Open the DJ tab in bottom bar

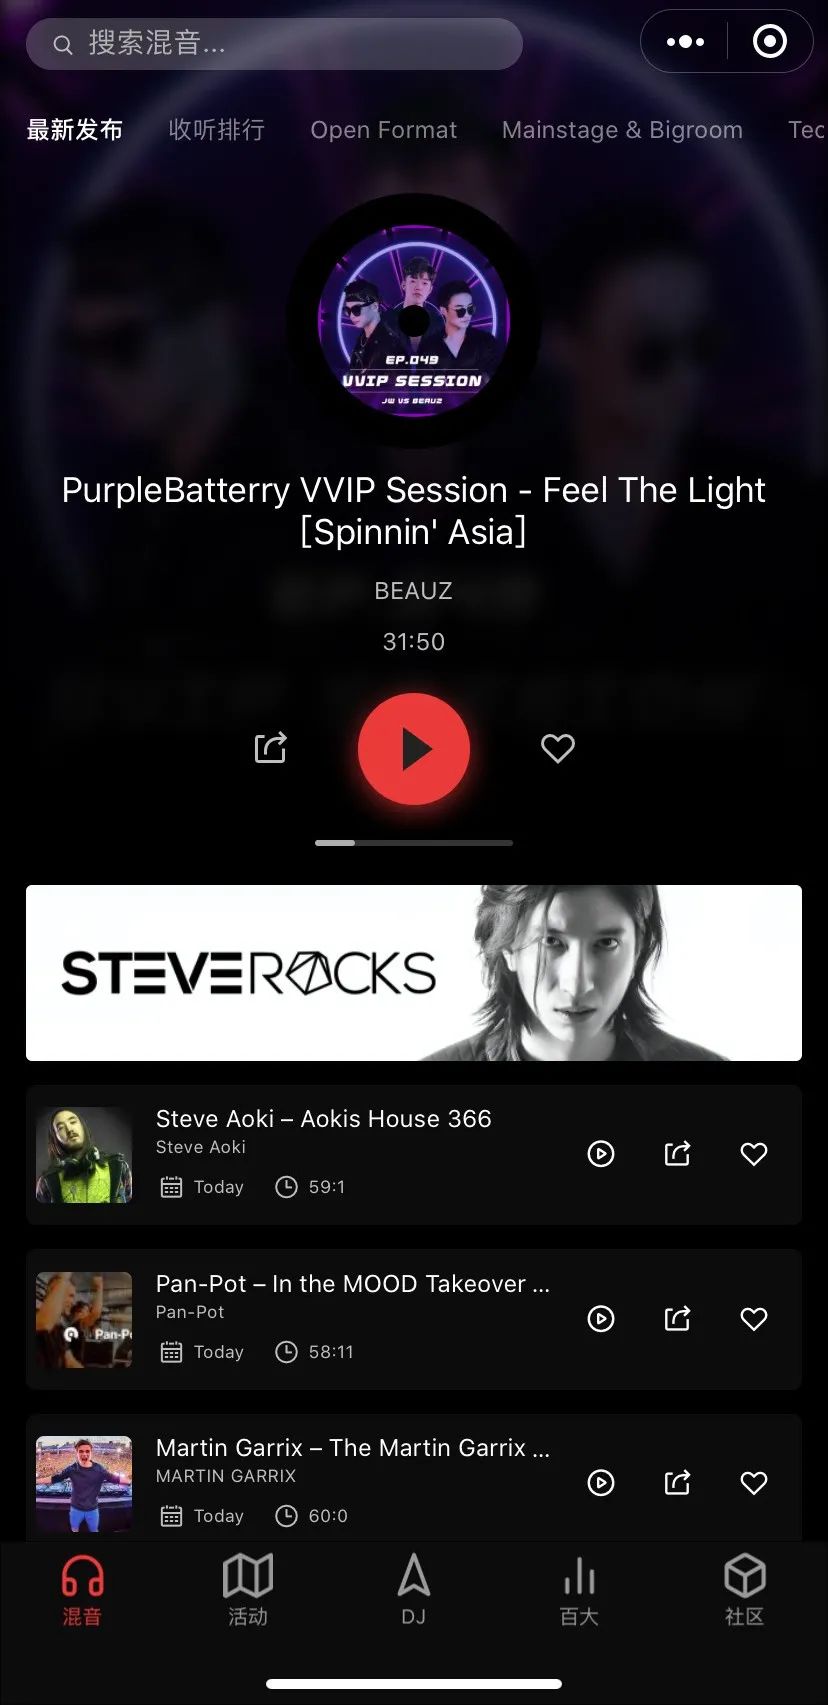[x=414, y=1590]
